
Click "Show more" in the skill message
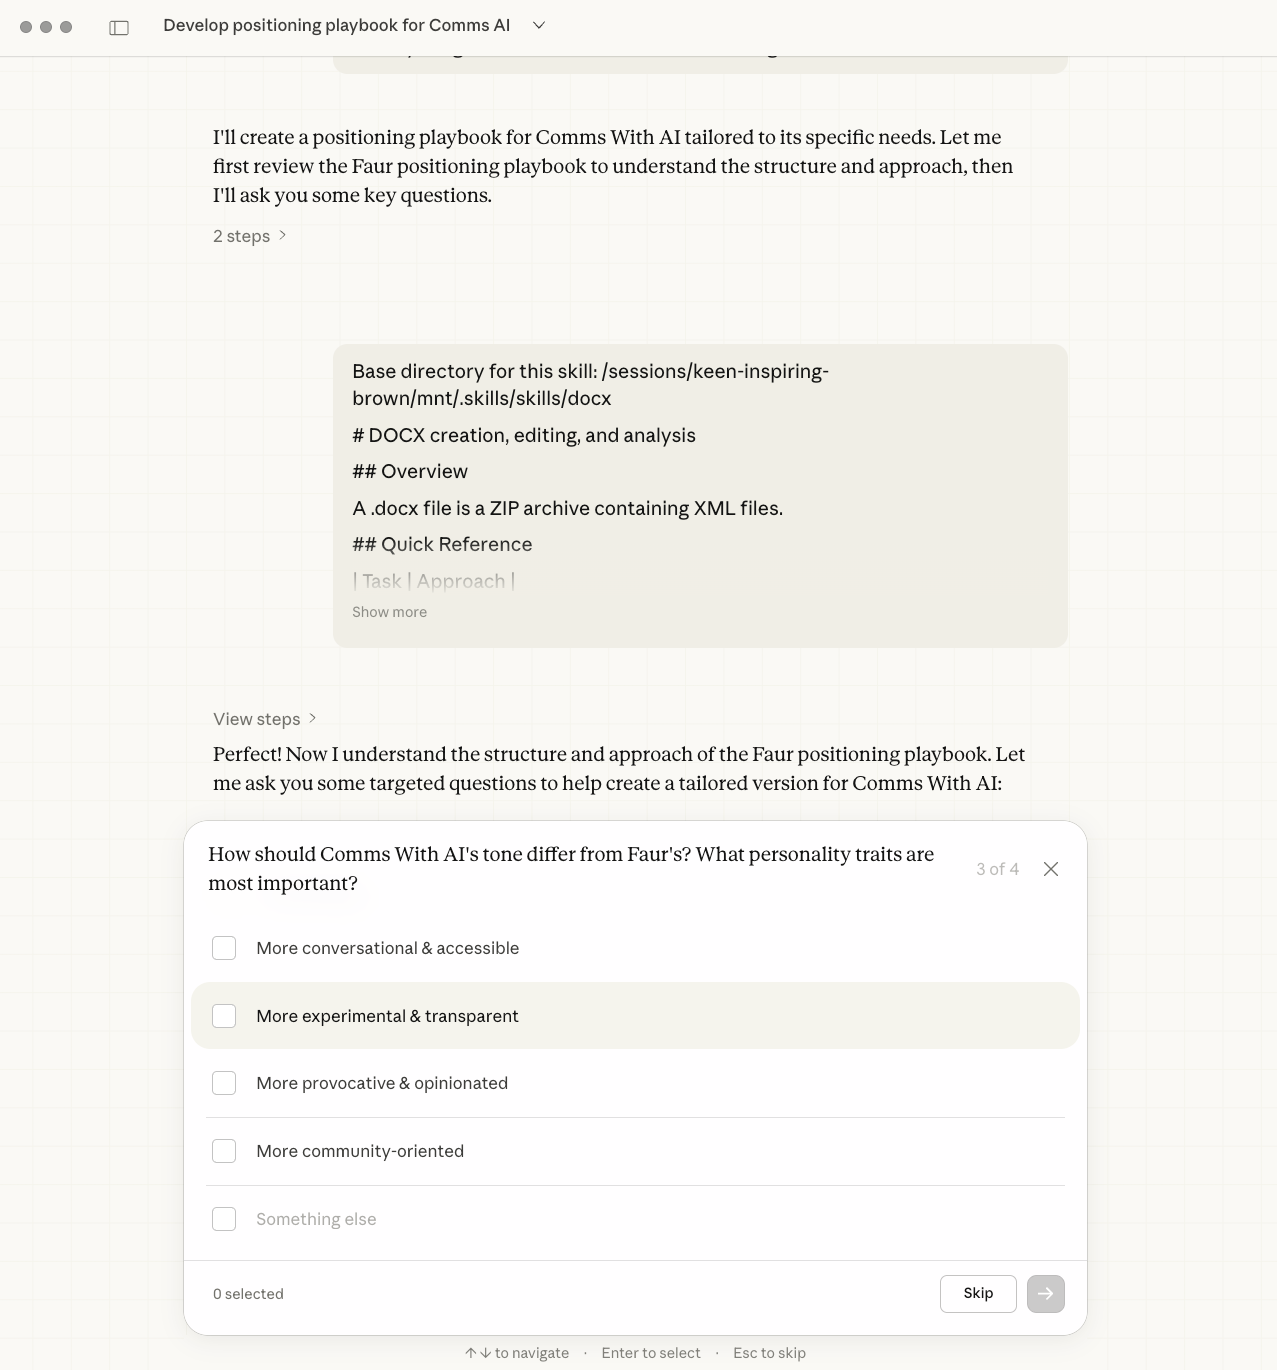389,612
